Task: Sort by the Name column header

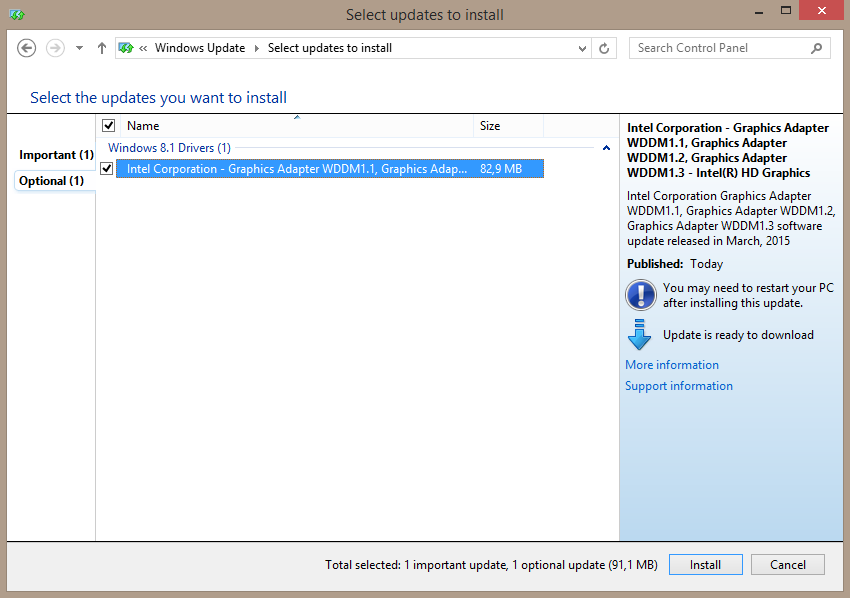Action: pos(297,126)
